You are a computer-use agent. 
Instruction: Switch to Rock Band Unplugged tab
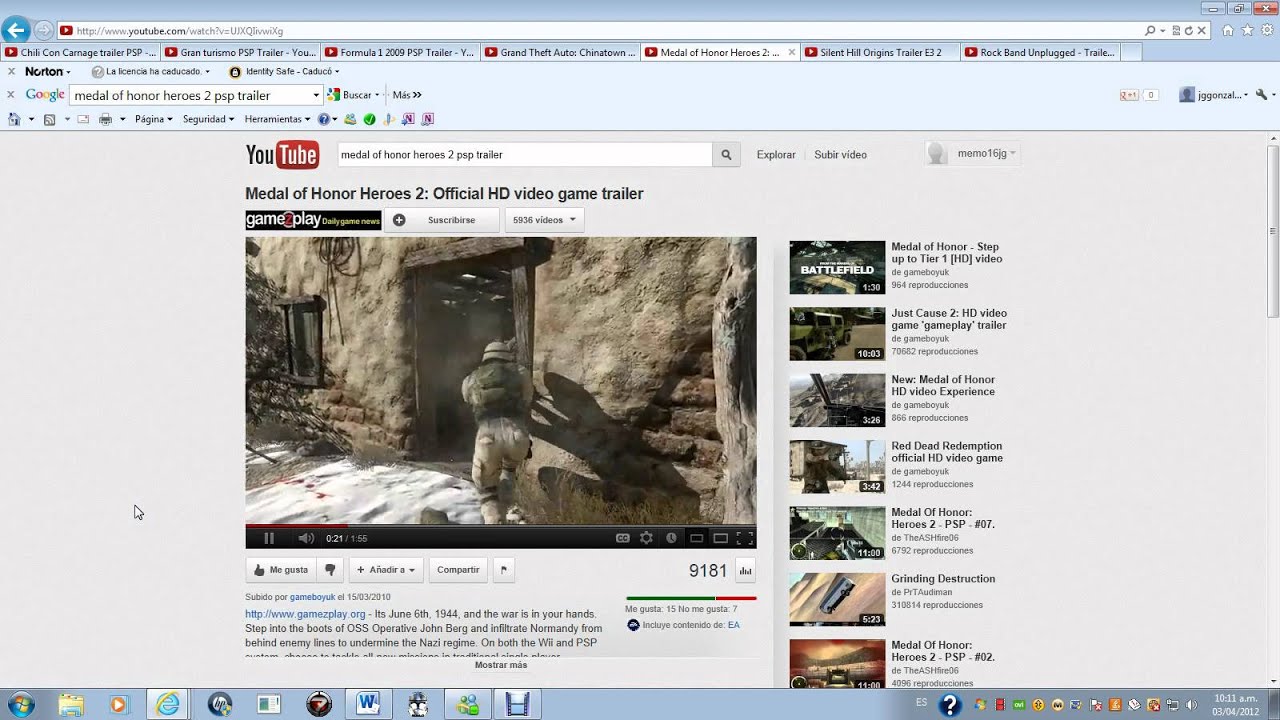(1040, 52)
